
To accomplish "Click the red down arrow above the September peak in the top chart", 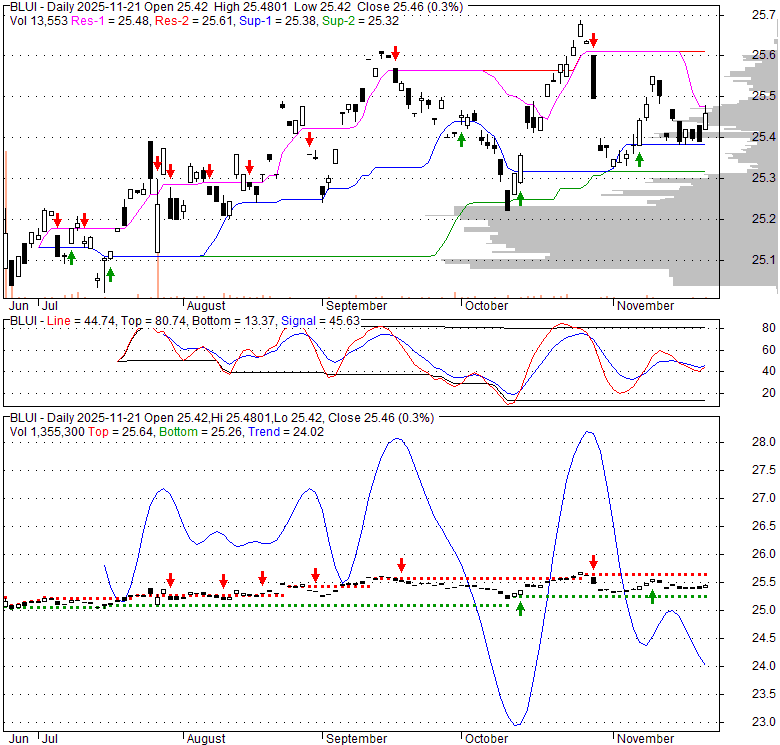I will [396, 52].
